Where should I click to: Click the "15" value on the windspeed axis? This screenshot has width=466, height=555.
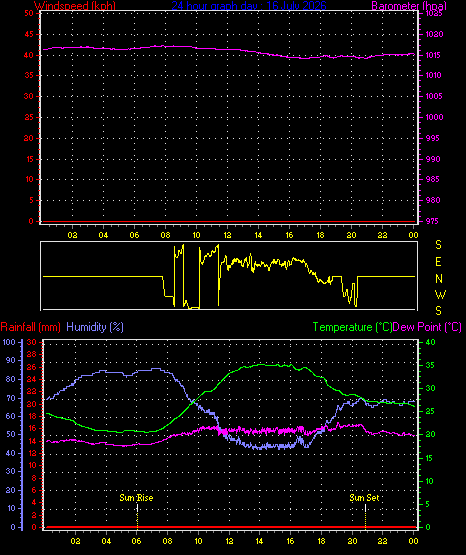click(29, 159)
